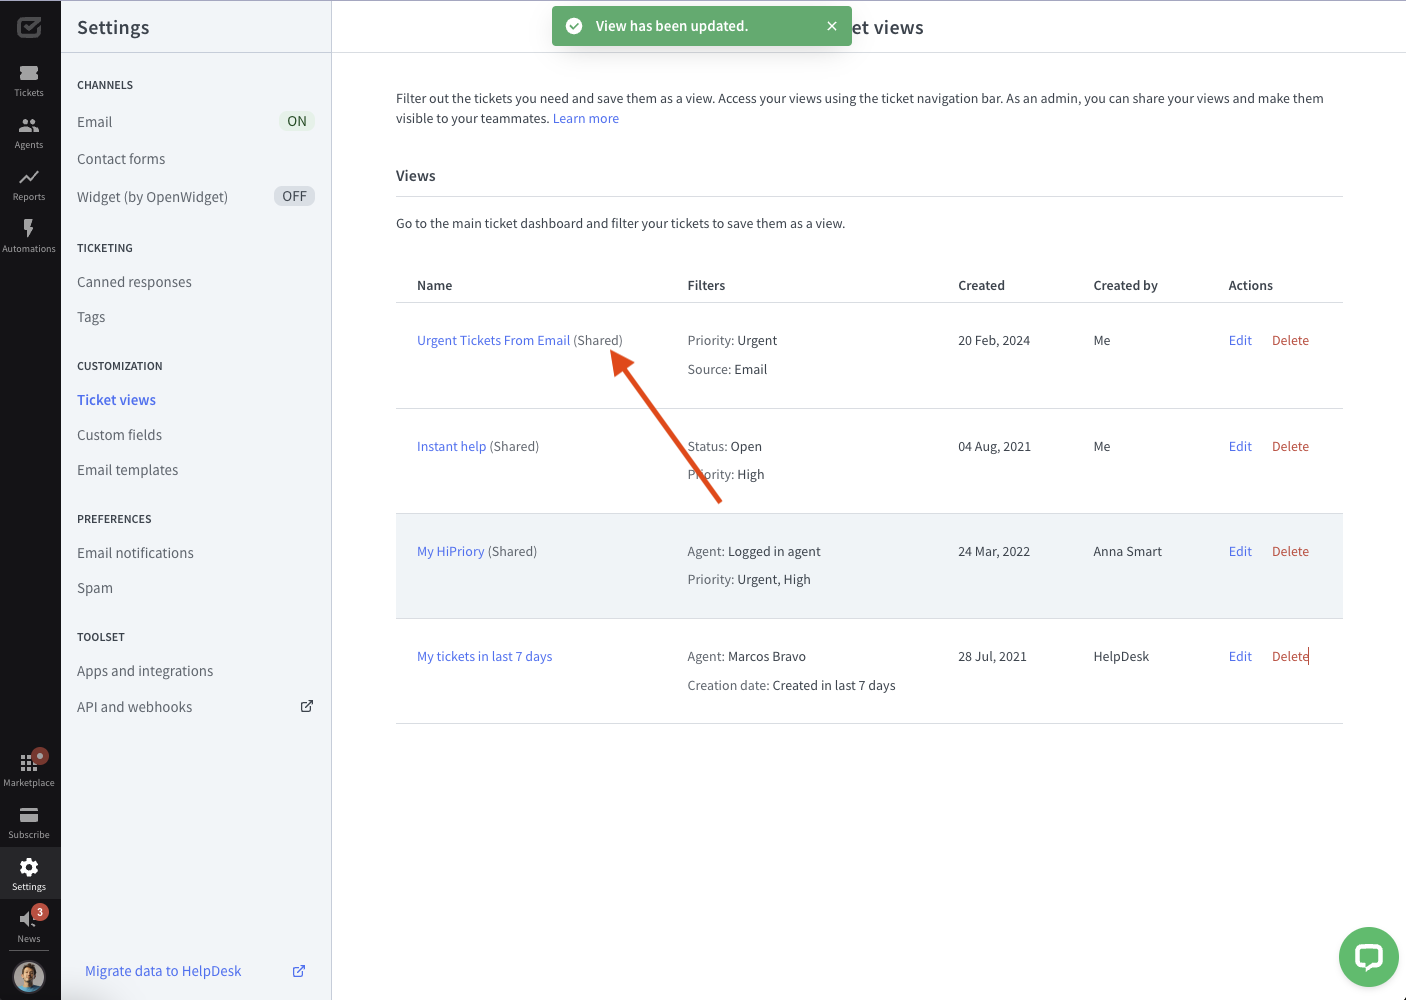Click the Learn more link
Viewport: 1406px width, 1000px height.
(x=586, y=118)
